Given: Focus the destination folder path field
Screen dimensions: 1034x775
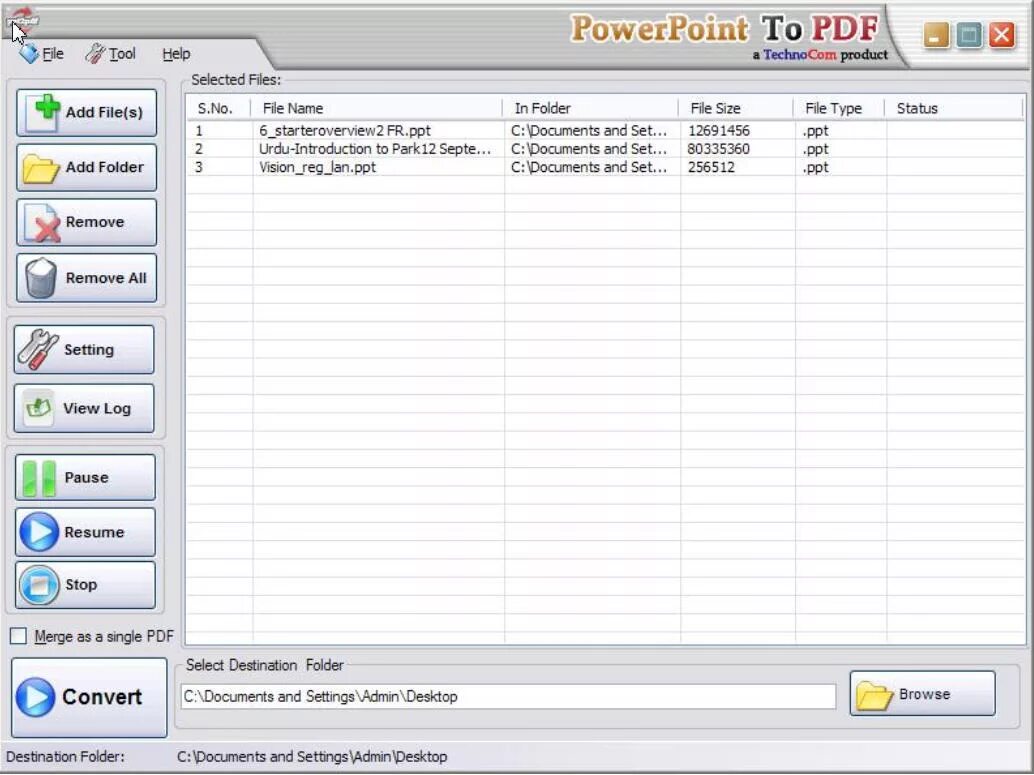Looking at the screenshot, I should pos(508,697).
